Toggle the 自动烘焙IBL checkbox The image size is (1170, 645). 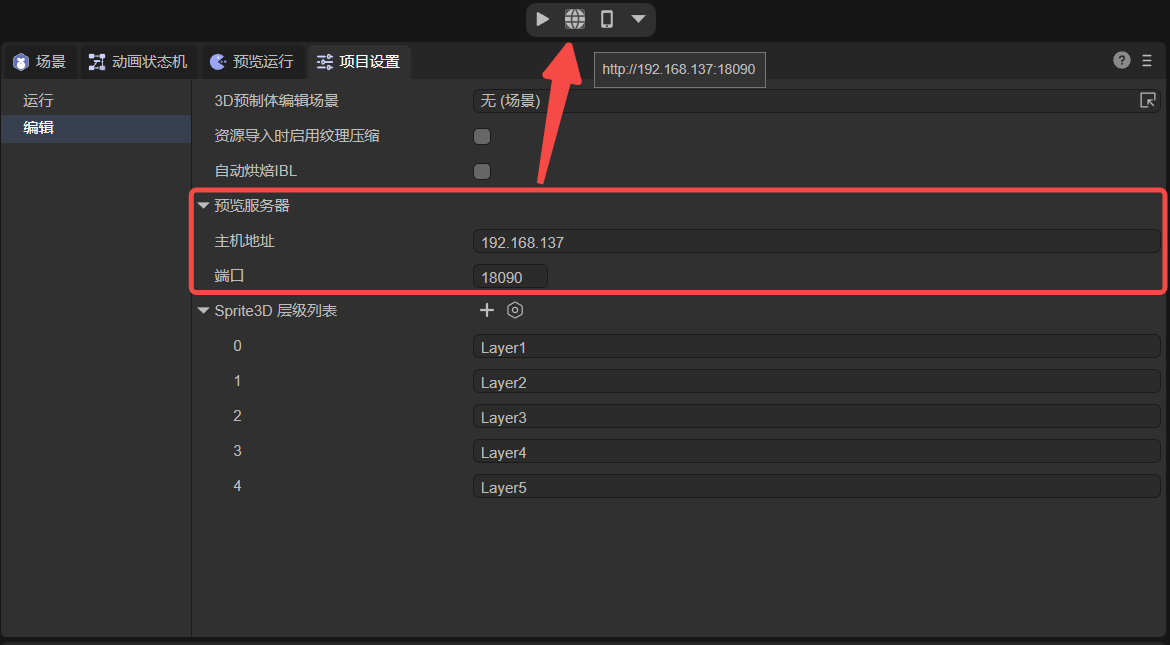pyautogui.click(x=482, y=171)
